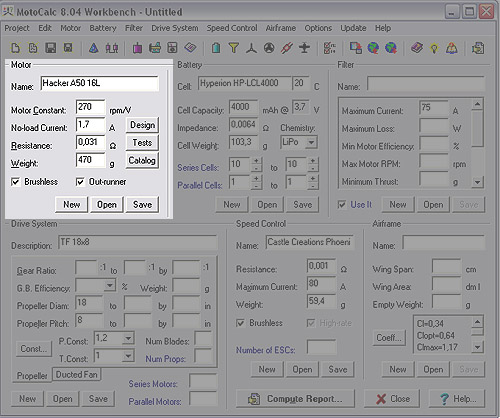
Task: Open the battery Chemistry LiPo dropdown
Action: click(311, 143)
